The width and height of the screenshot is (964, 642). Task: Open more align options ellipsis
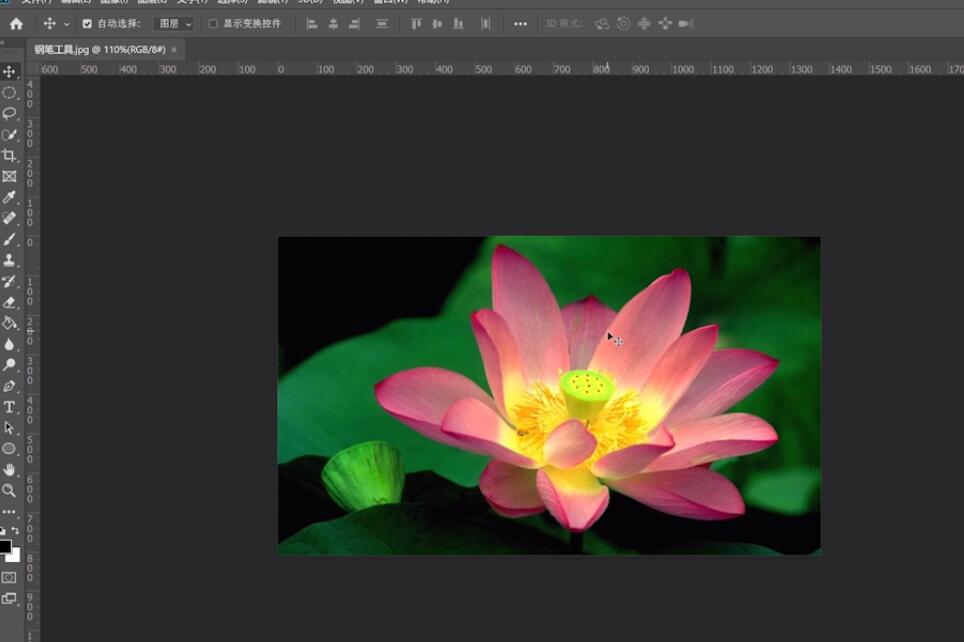click(x=520, y=24)
